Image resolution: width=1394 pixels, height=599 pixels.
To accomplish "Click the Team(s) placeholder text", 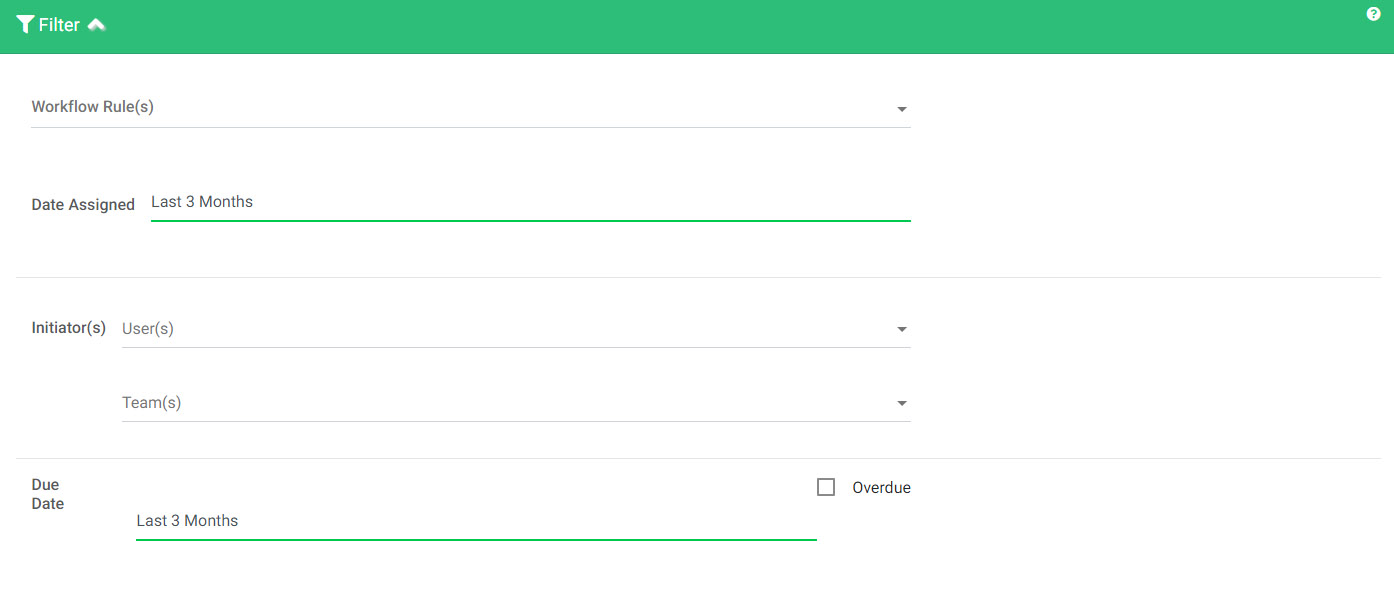I will 150,402.
